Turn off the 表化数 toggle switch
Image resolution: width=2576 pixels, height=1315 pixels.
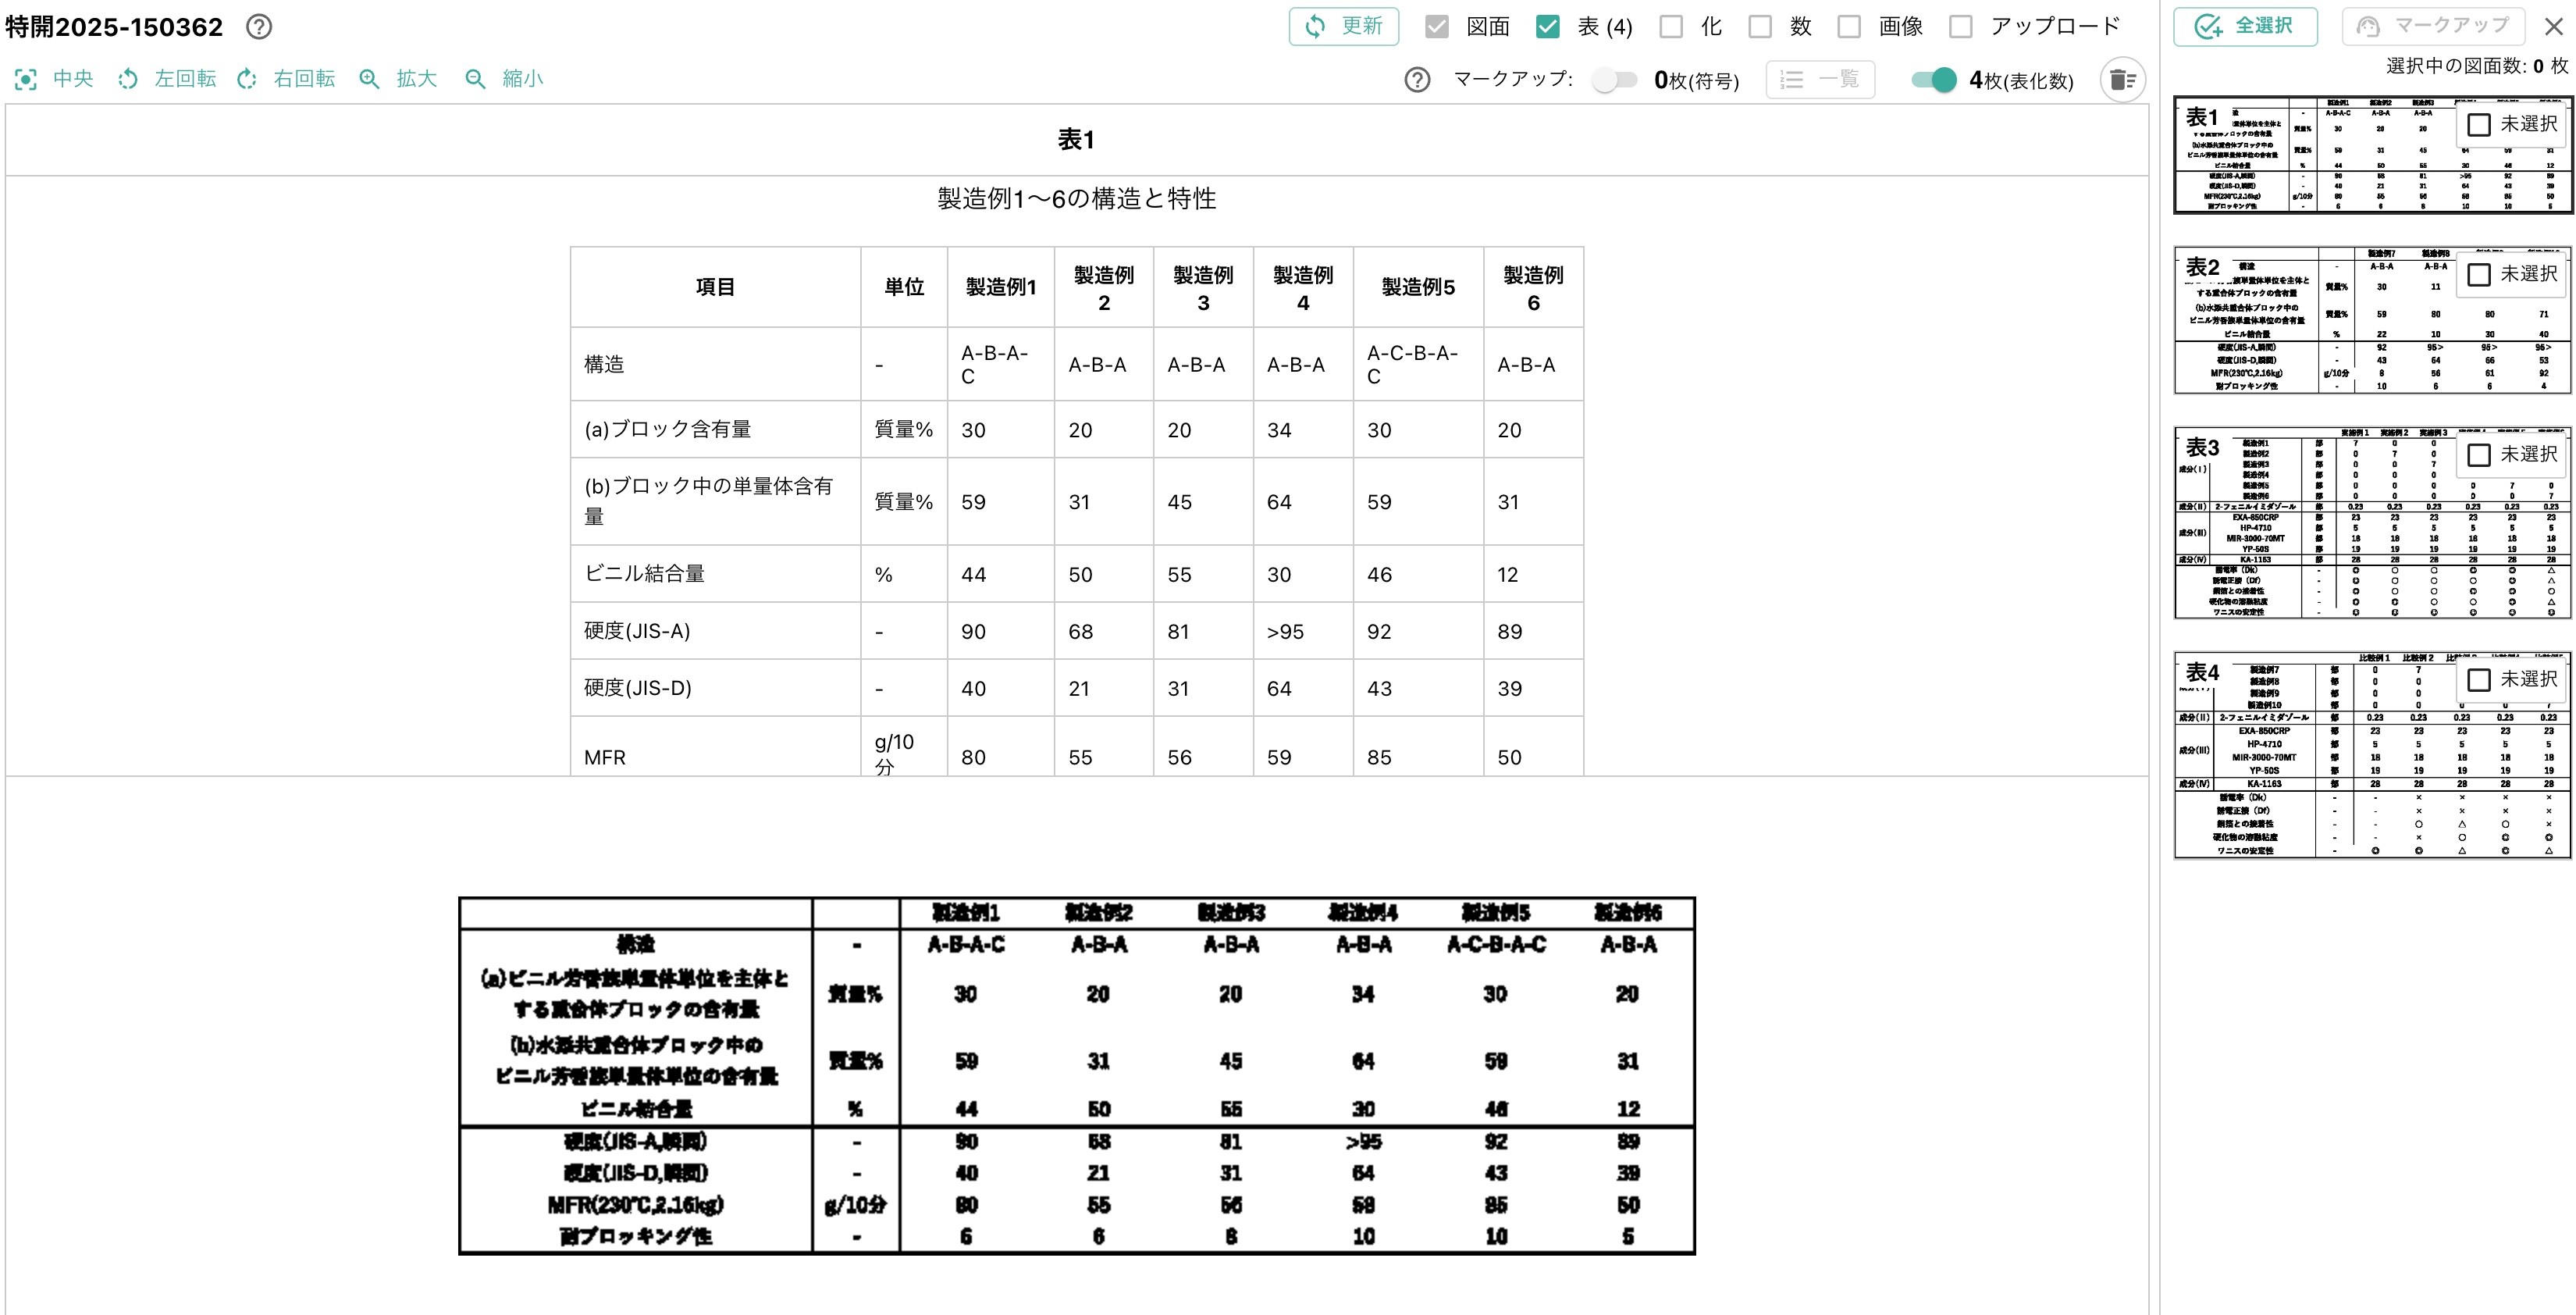tap(1934, 80)
